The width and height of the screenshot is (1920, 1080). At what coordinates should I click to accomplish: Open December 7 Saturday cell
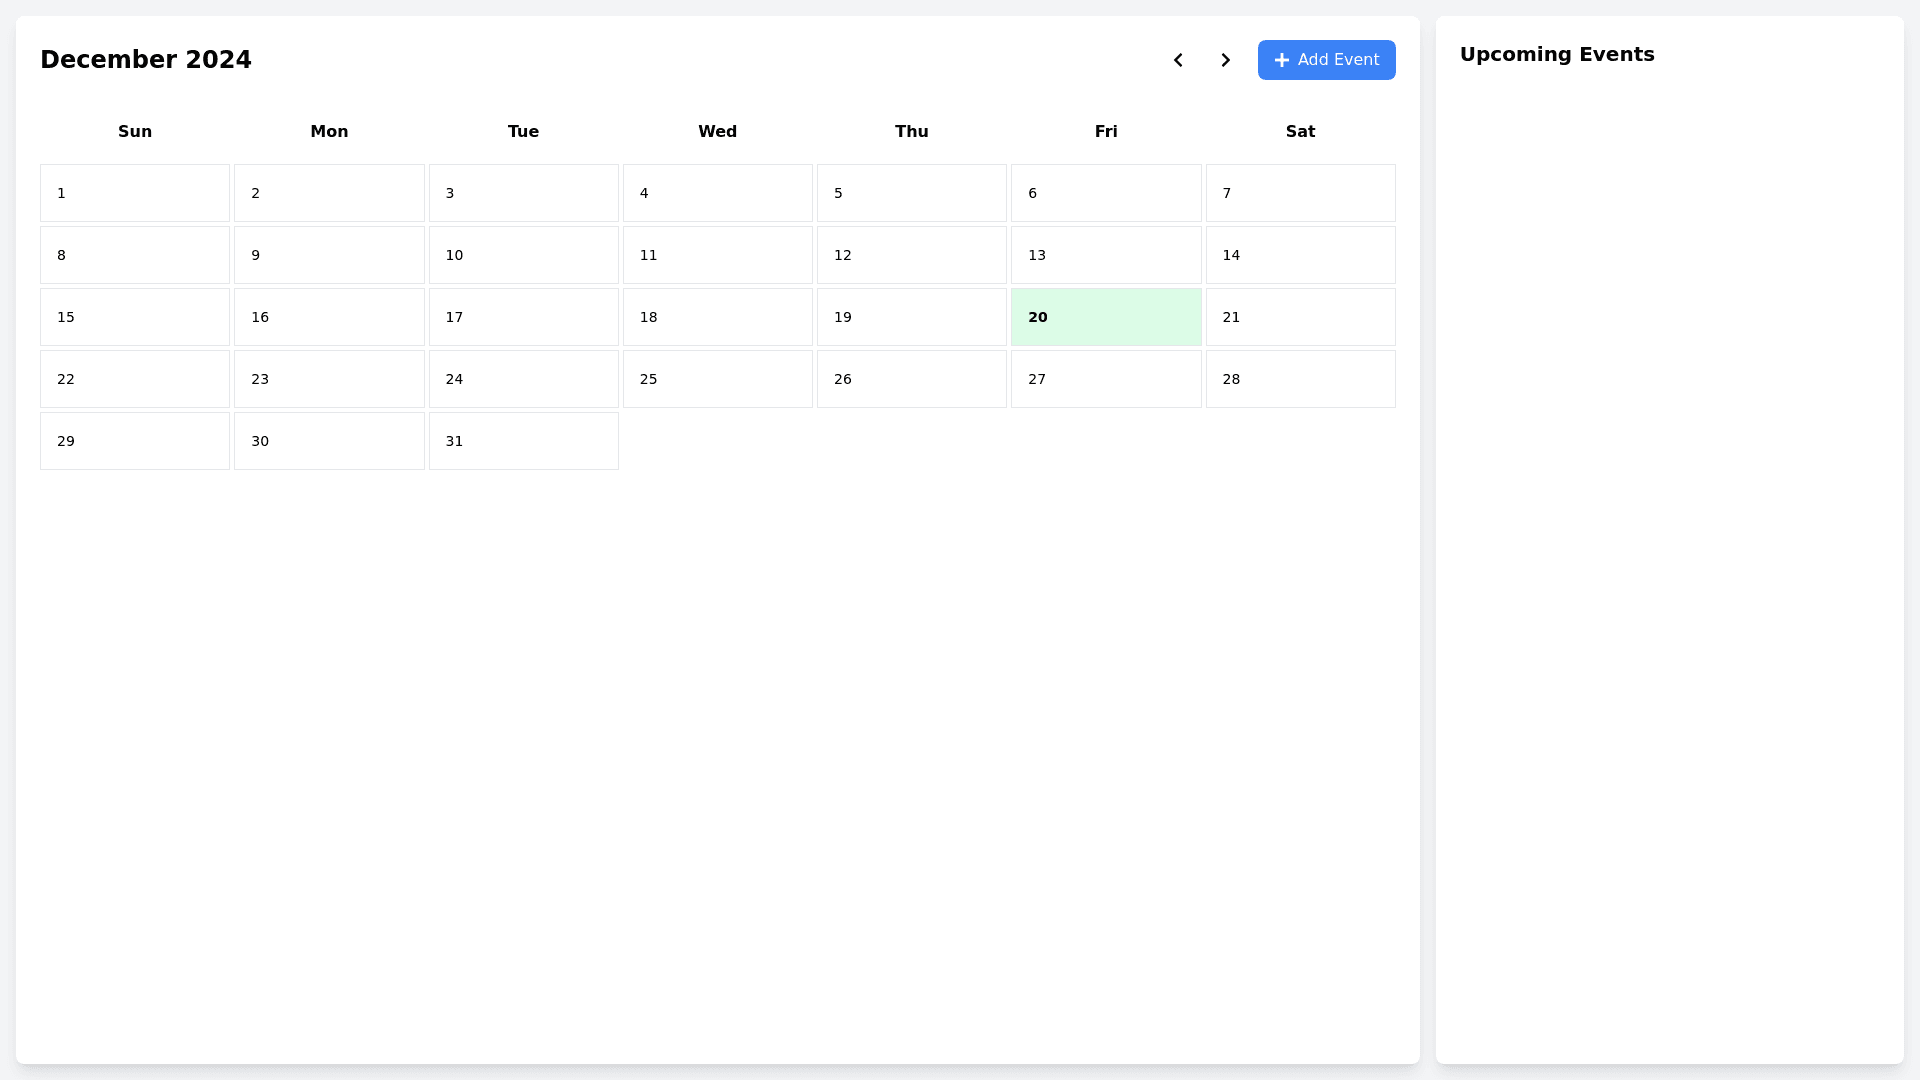pyautogui.click(x=1300, y=193)
